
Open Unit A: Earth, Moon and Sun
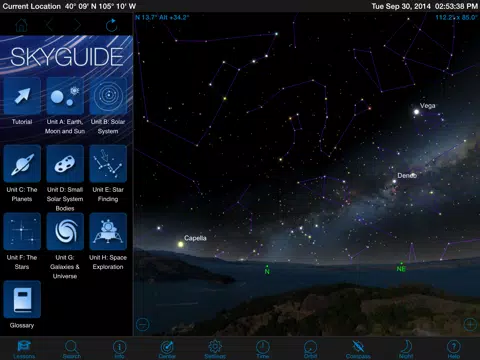click(65, 96)
